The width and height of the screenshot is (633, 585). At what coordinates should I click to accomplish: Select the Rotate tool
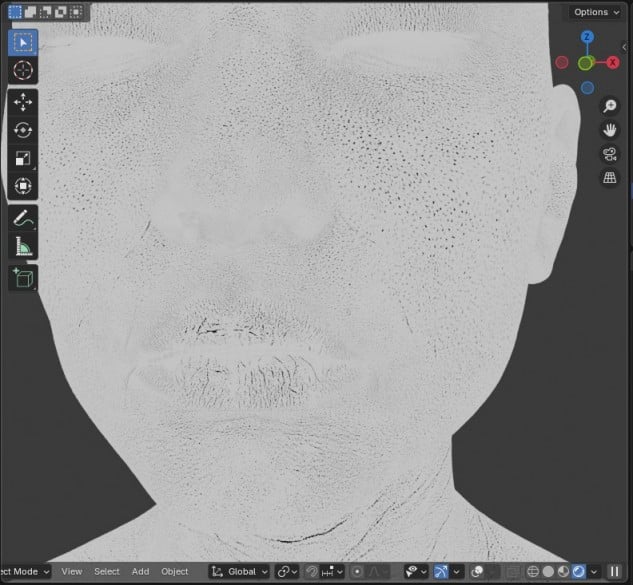tap(23, 130)
